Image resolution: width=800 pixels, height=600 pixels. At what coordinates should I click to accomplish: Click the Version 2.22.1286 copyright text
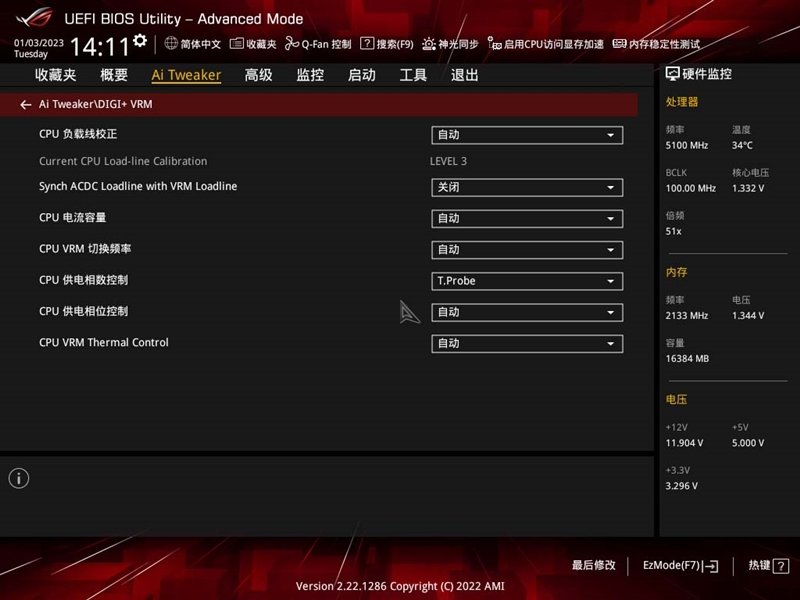point(400,586)
